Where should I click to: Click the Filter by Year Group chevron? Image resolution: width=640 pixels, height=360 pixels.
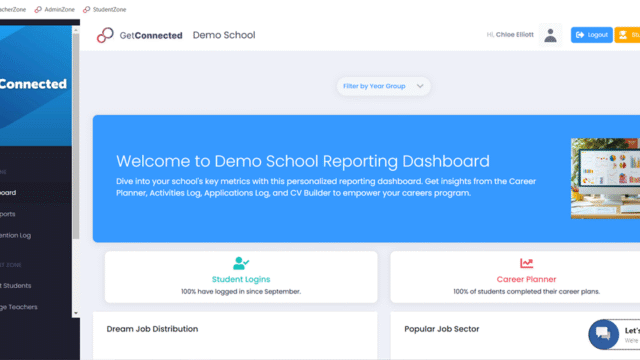pos(420,86)
